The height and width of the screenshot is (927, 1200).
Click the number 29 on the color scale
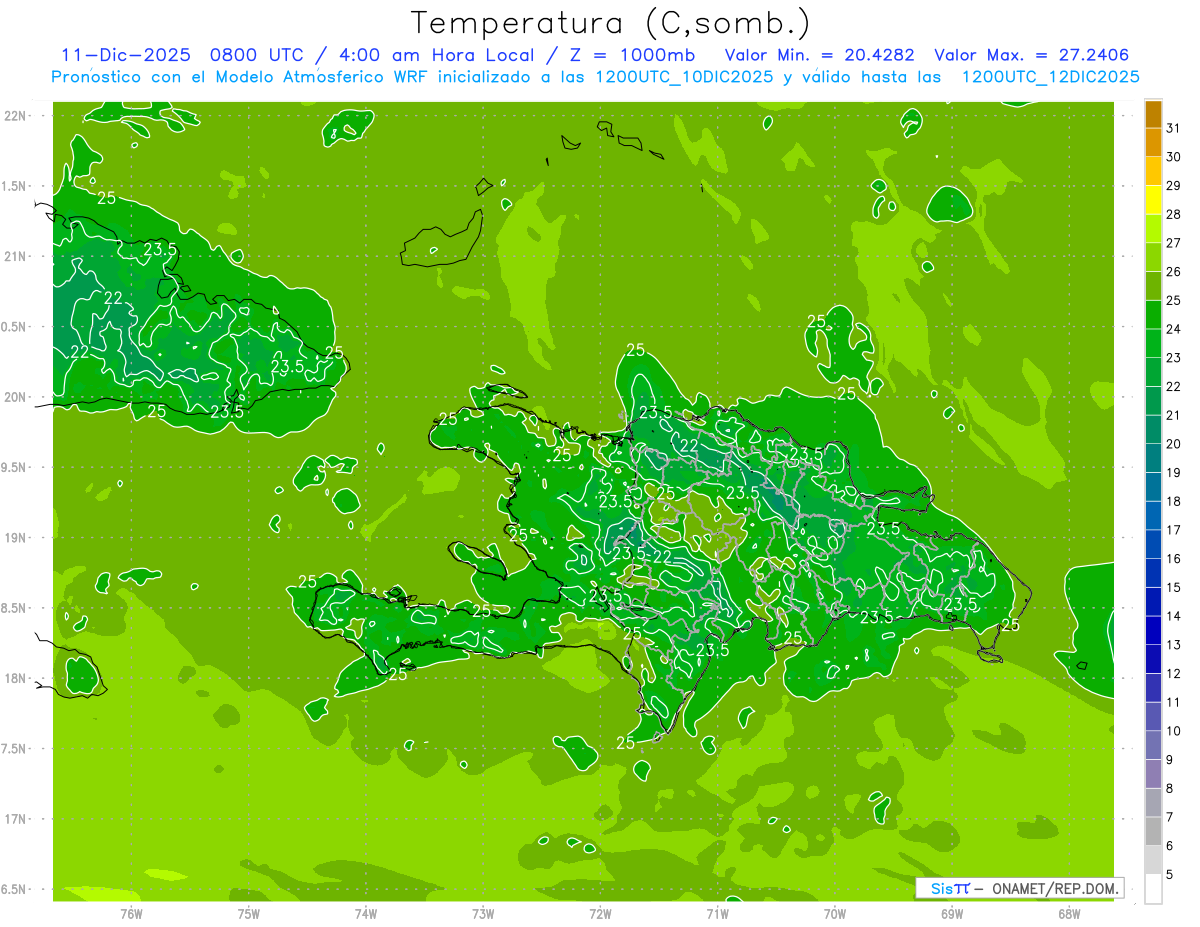pyautogui.click(x=1174, y=186)
